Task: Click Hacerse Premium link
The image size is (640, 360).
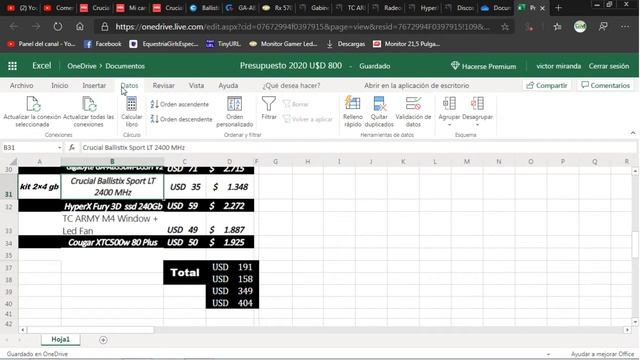Action: point(484,66)
